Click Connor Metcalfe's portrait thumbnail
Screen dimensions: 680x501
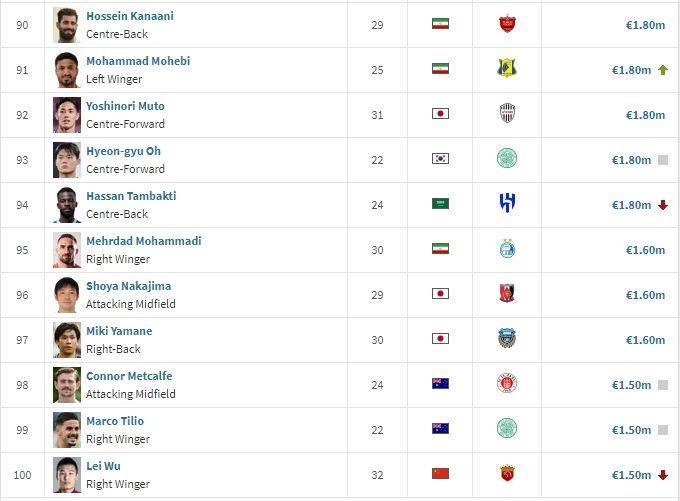point(67,385)
